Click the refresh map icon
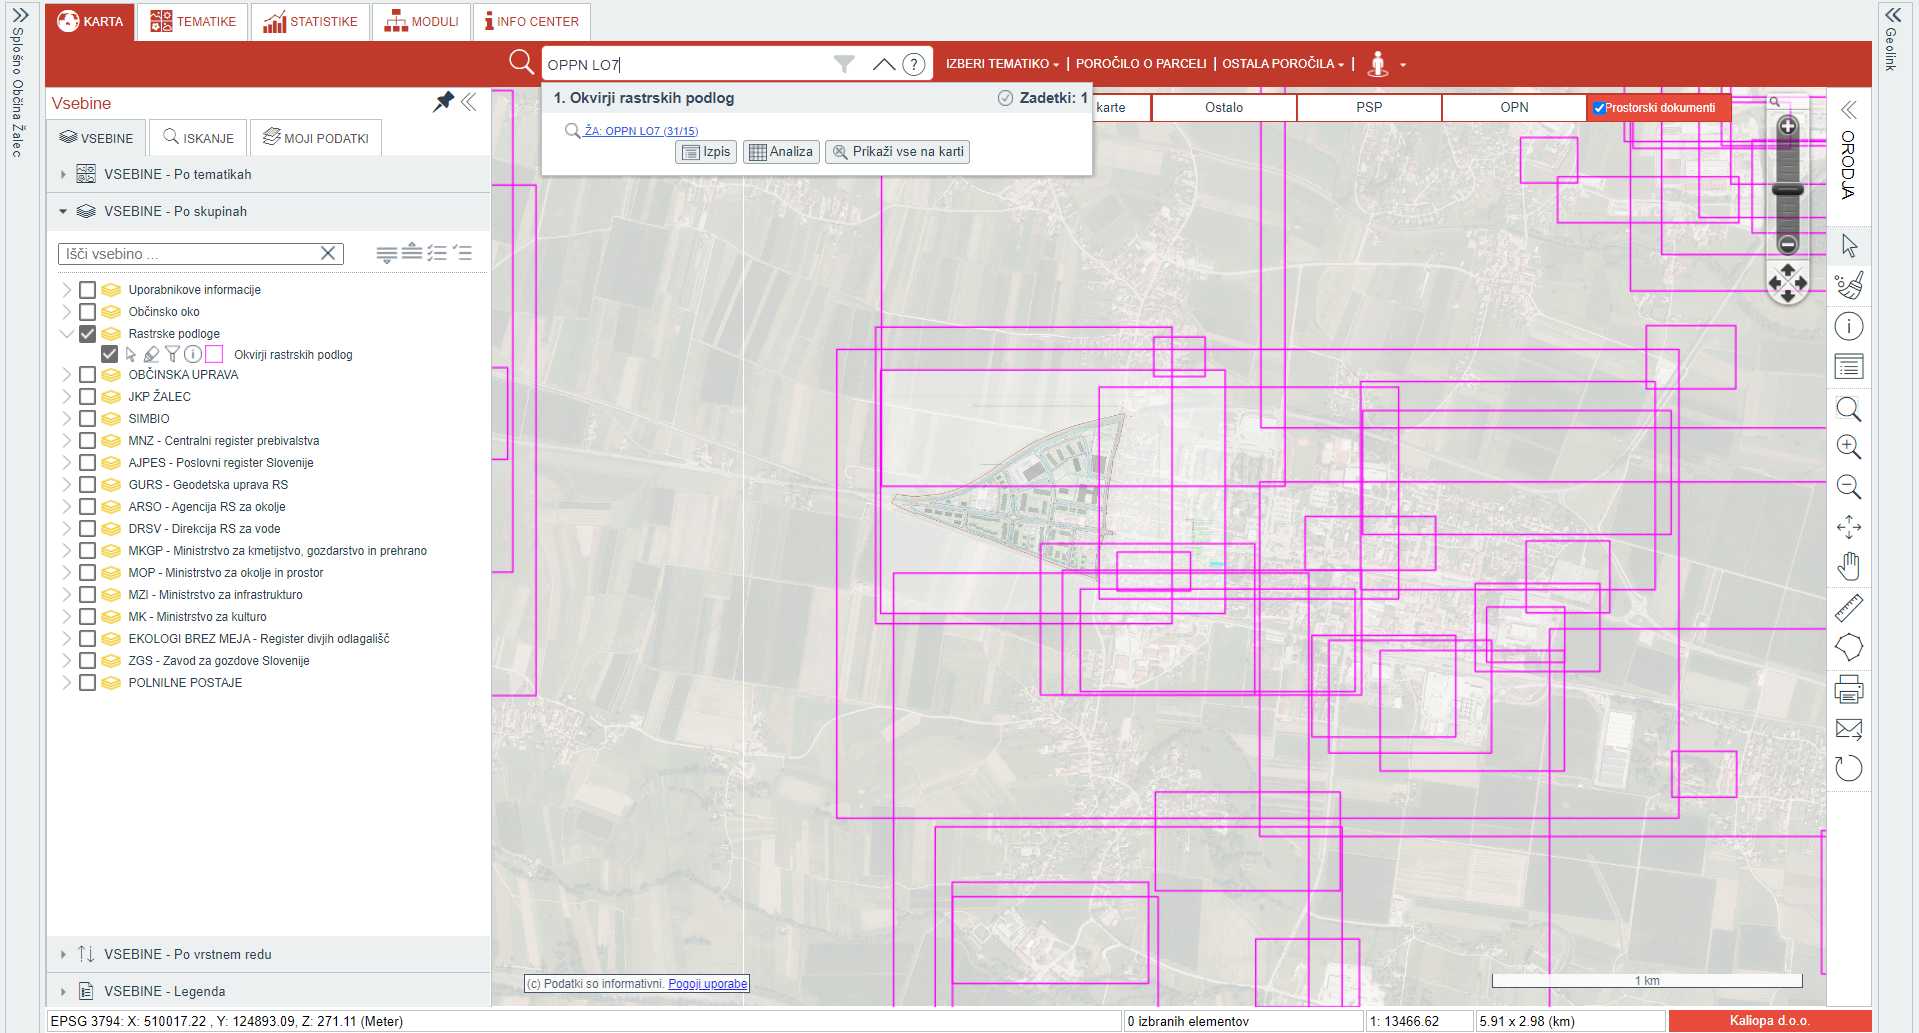 coord(1849,768)
